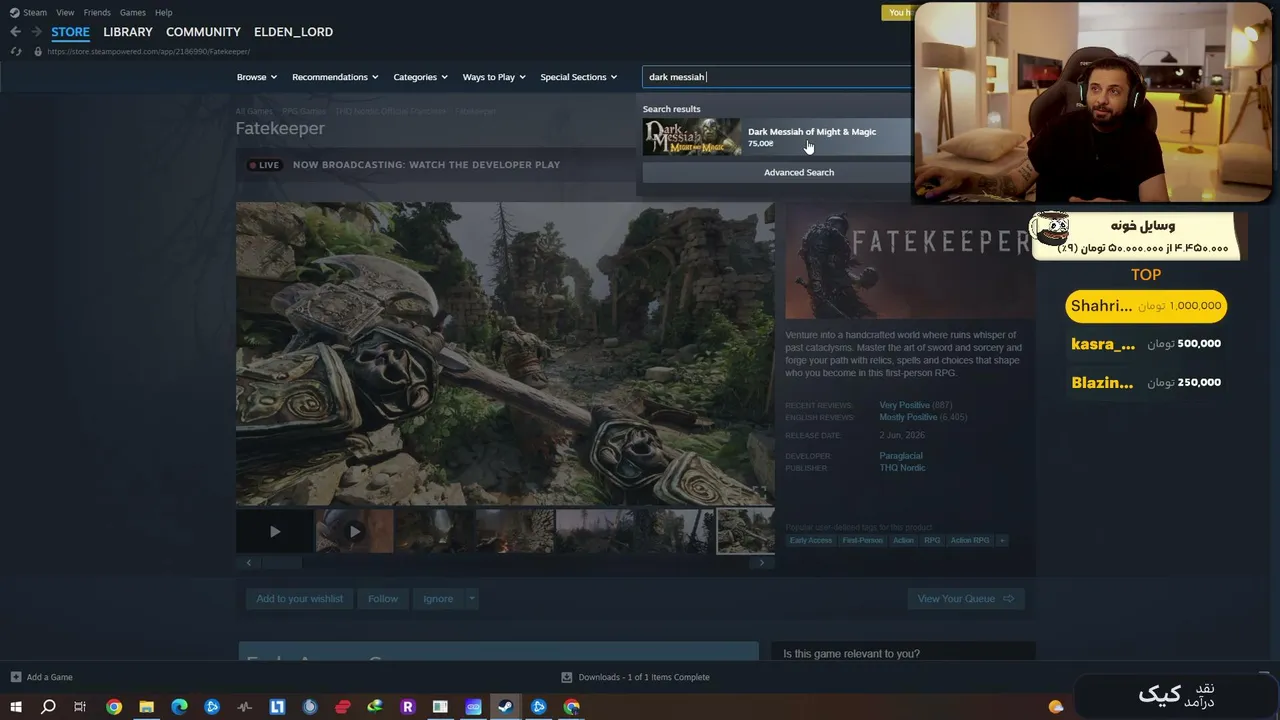Click the Action RPG tag

tap(969, 541)
